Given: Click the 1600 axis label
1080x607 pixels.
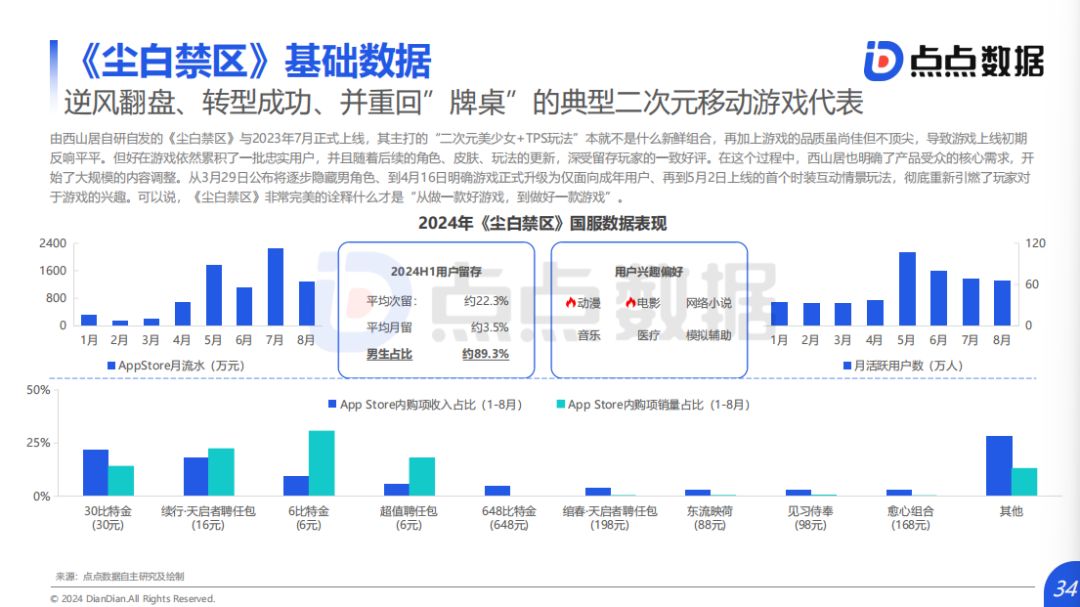Looking at the screenshot, I should 53,271.
